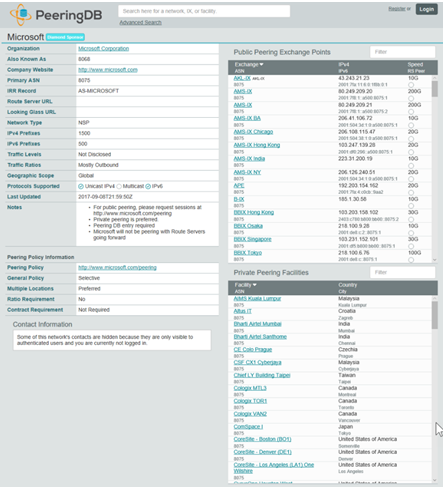This screenshot has height=487, width=443.
Task: Select the Mostly Outbound traffic ratio text
Action: (x=98, y=165)
